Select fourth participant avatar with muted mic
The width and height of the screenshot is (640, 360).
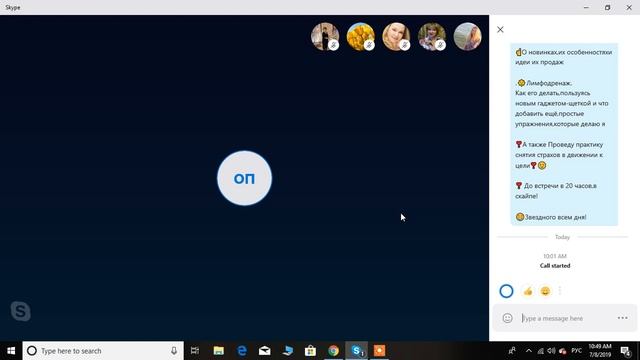click(432, 37)
